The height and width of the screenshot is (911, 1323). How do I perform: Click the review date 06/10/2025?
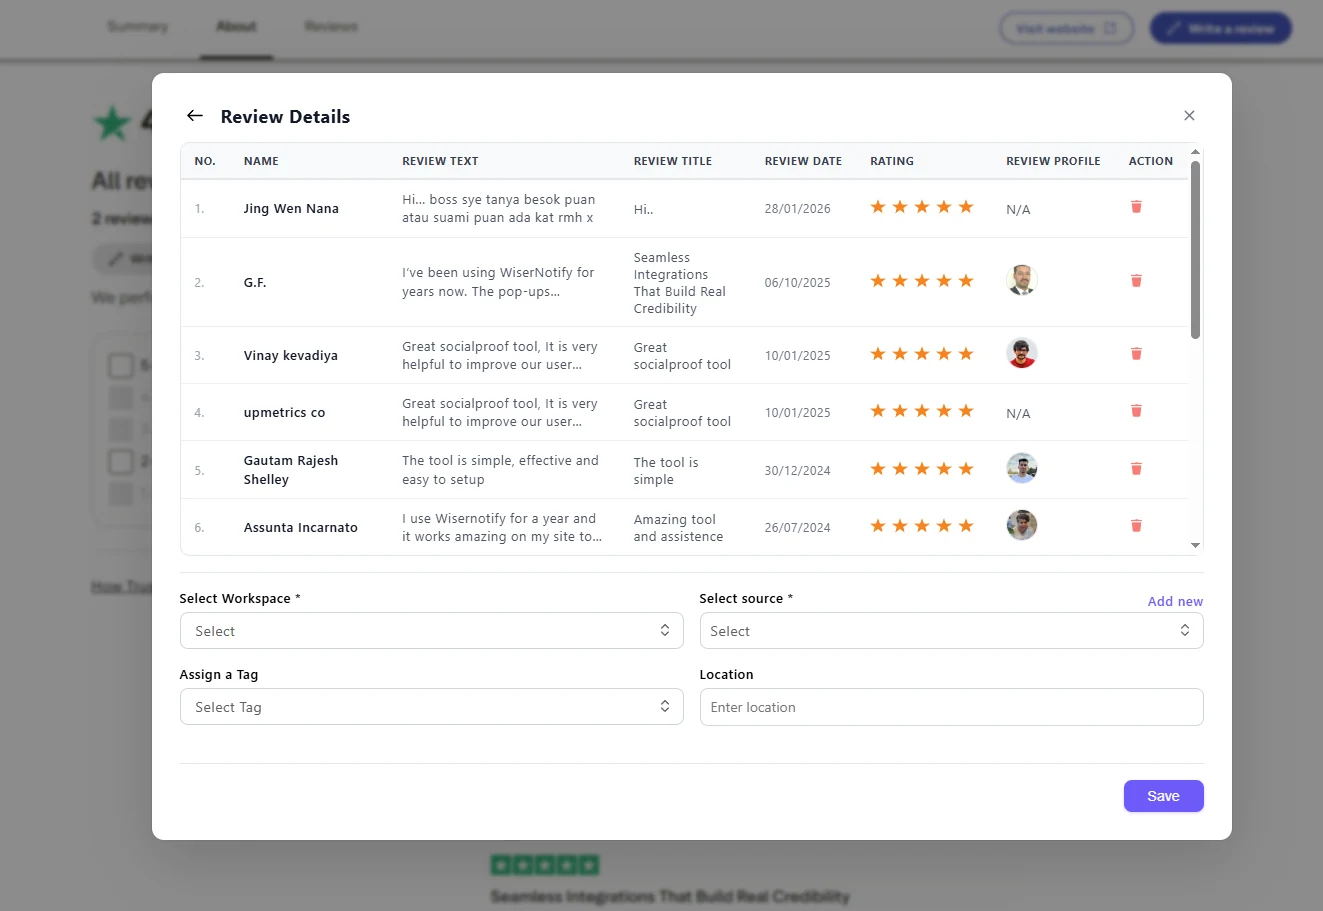(x=797, y=283)
